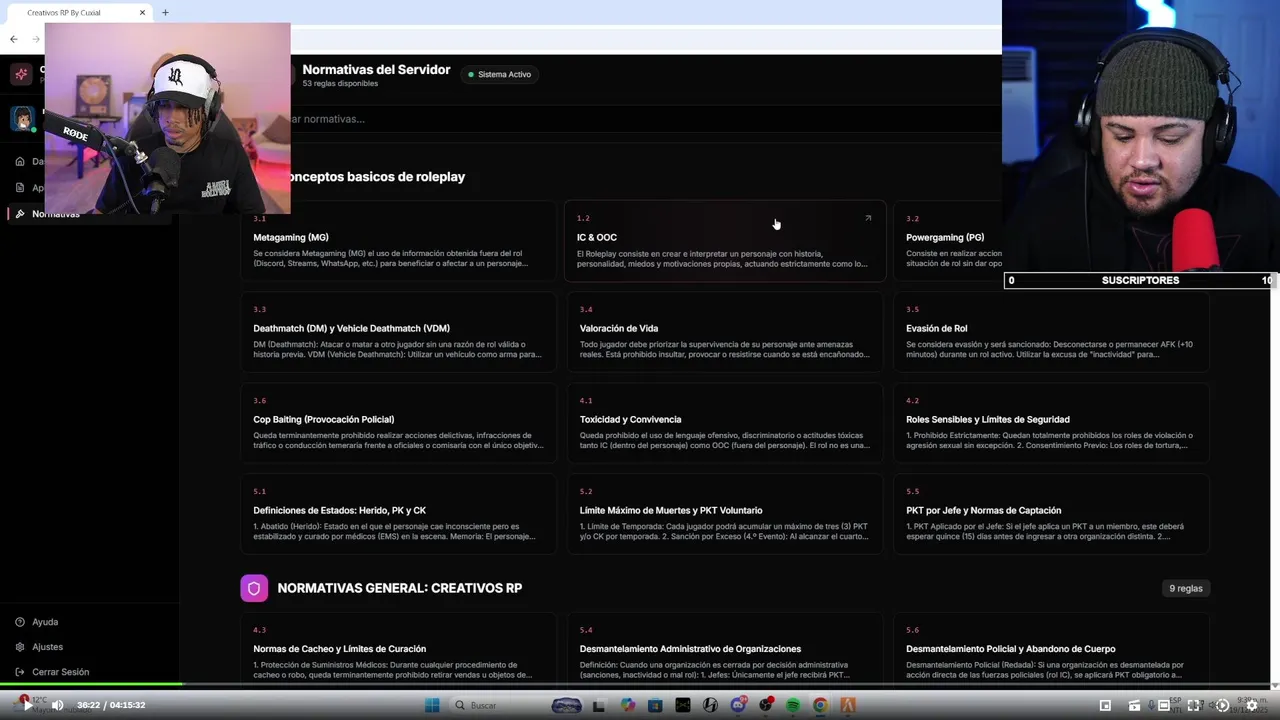Click the video time display 38:22 / 04:15:32

[112, 705]
